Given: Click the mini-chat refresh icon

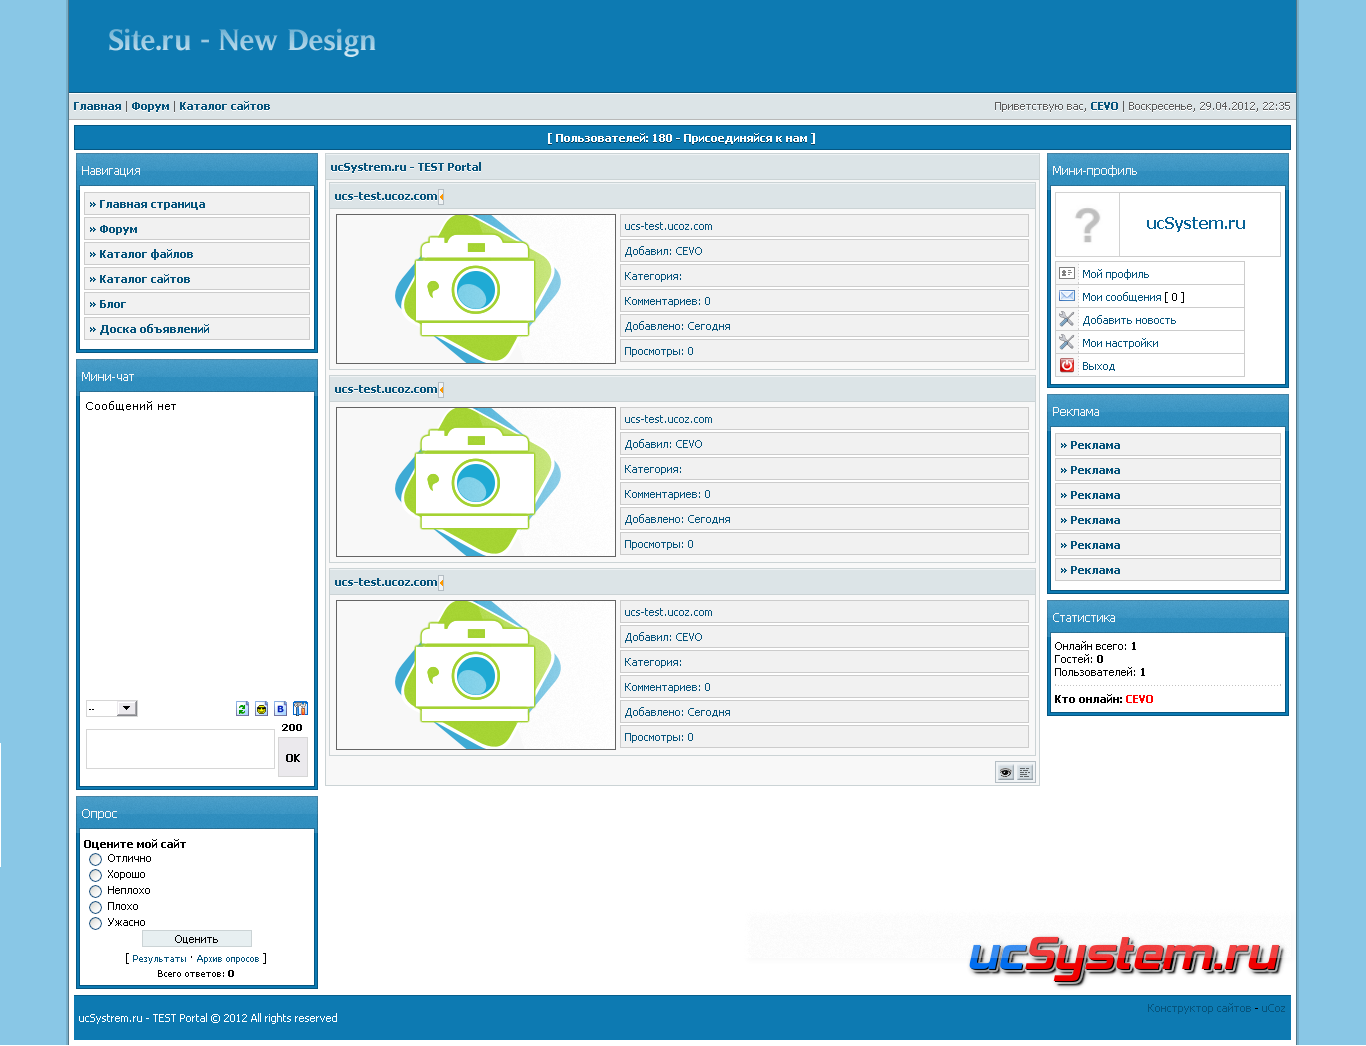Looking at the screenshot, I should (x=242, y=709).
